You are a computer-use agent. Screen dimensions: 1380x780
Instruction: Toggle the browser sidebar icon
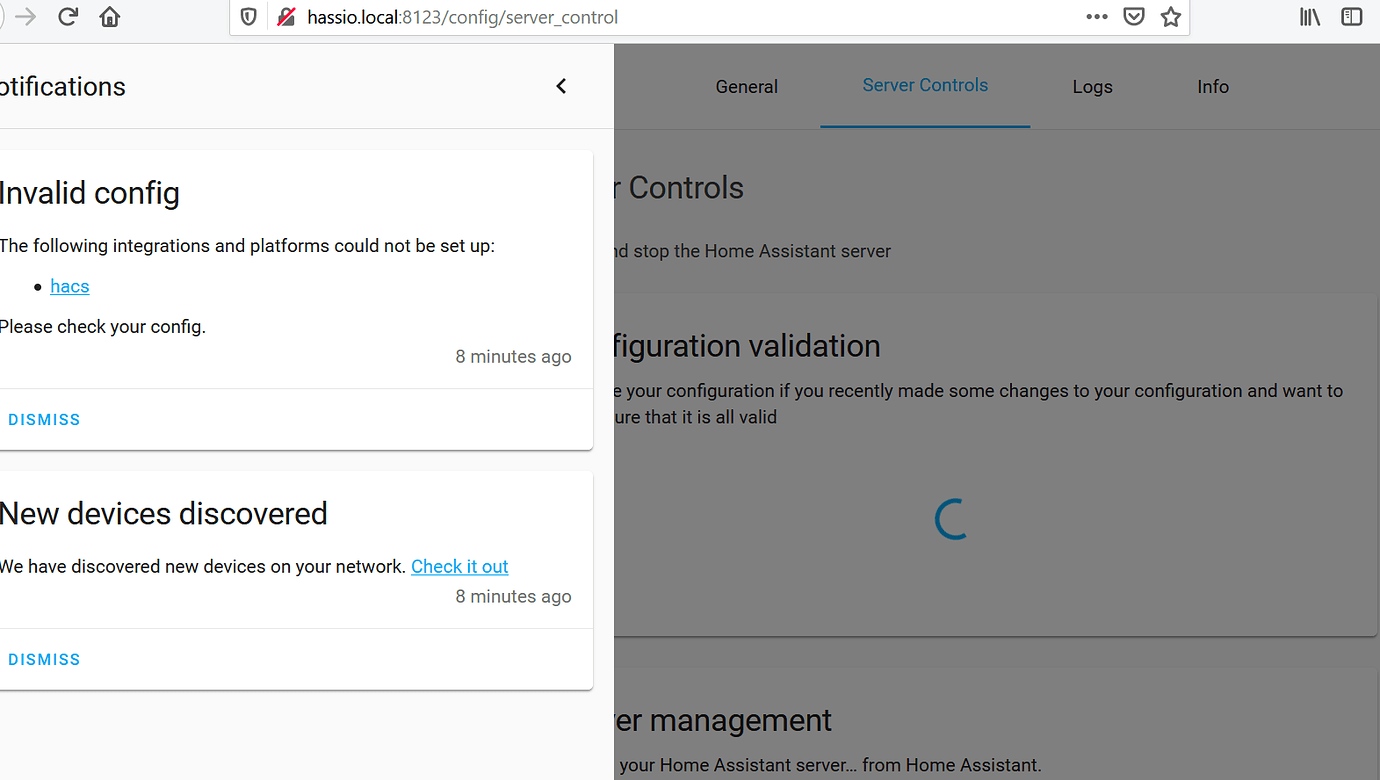(1351, 16)
